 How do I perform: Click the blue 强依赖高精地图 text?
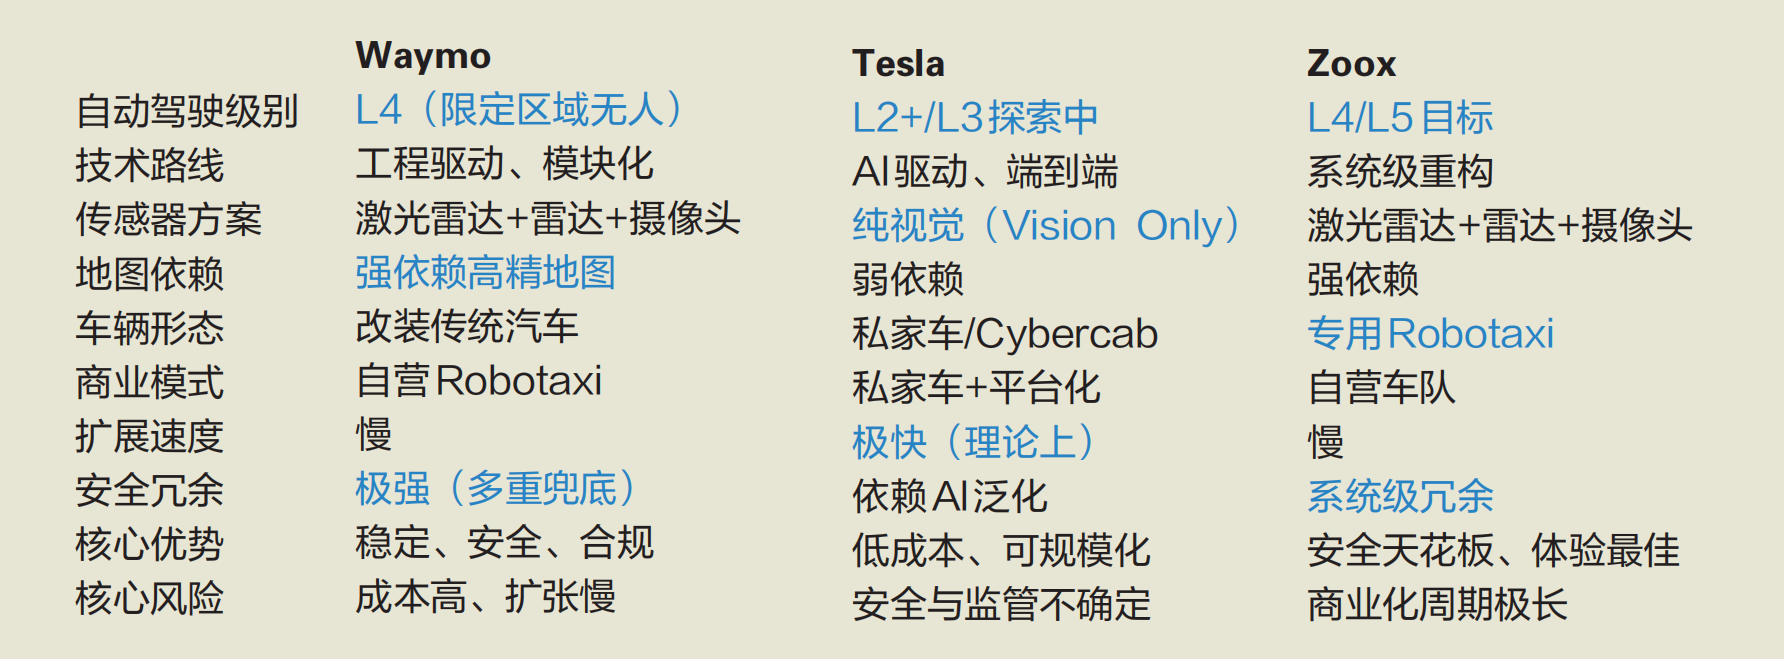pyautogui.click(x=485, y=272)
